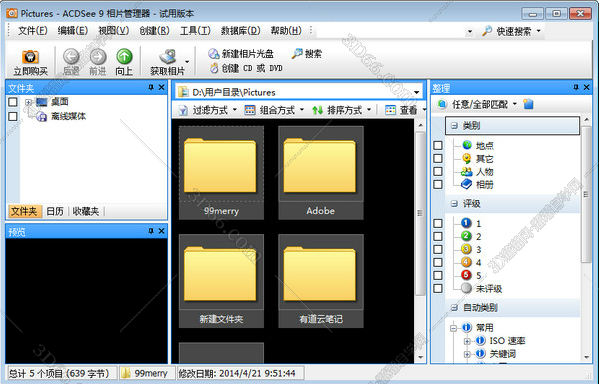Click the 新建相片光盘 disc icon
599x384 pixels.
(x=214, y=53)
